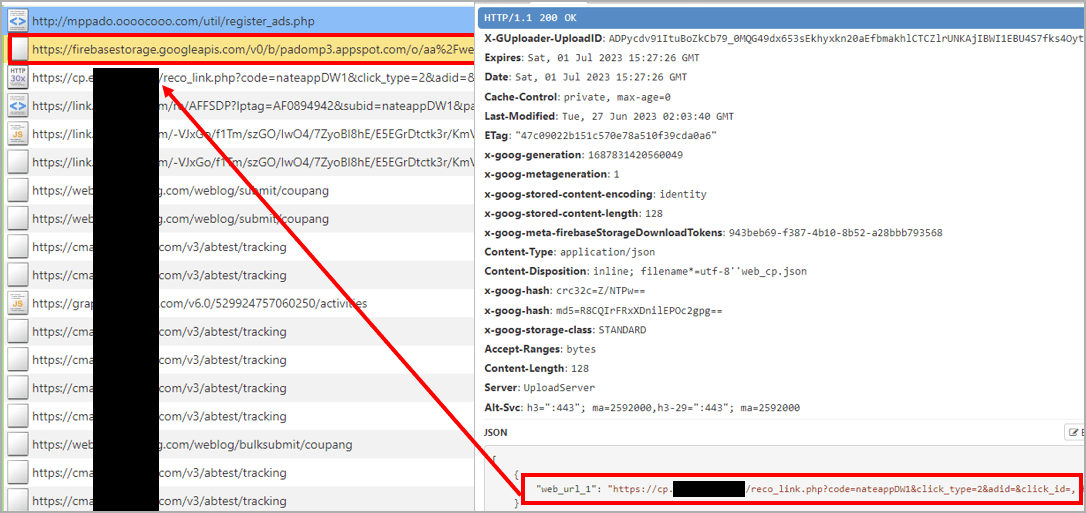Click the JS icon on the activities request
Image resolution: width=1086 pixels, height=513 pixels.
[x=17, y=303]
